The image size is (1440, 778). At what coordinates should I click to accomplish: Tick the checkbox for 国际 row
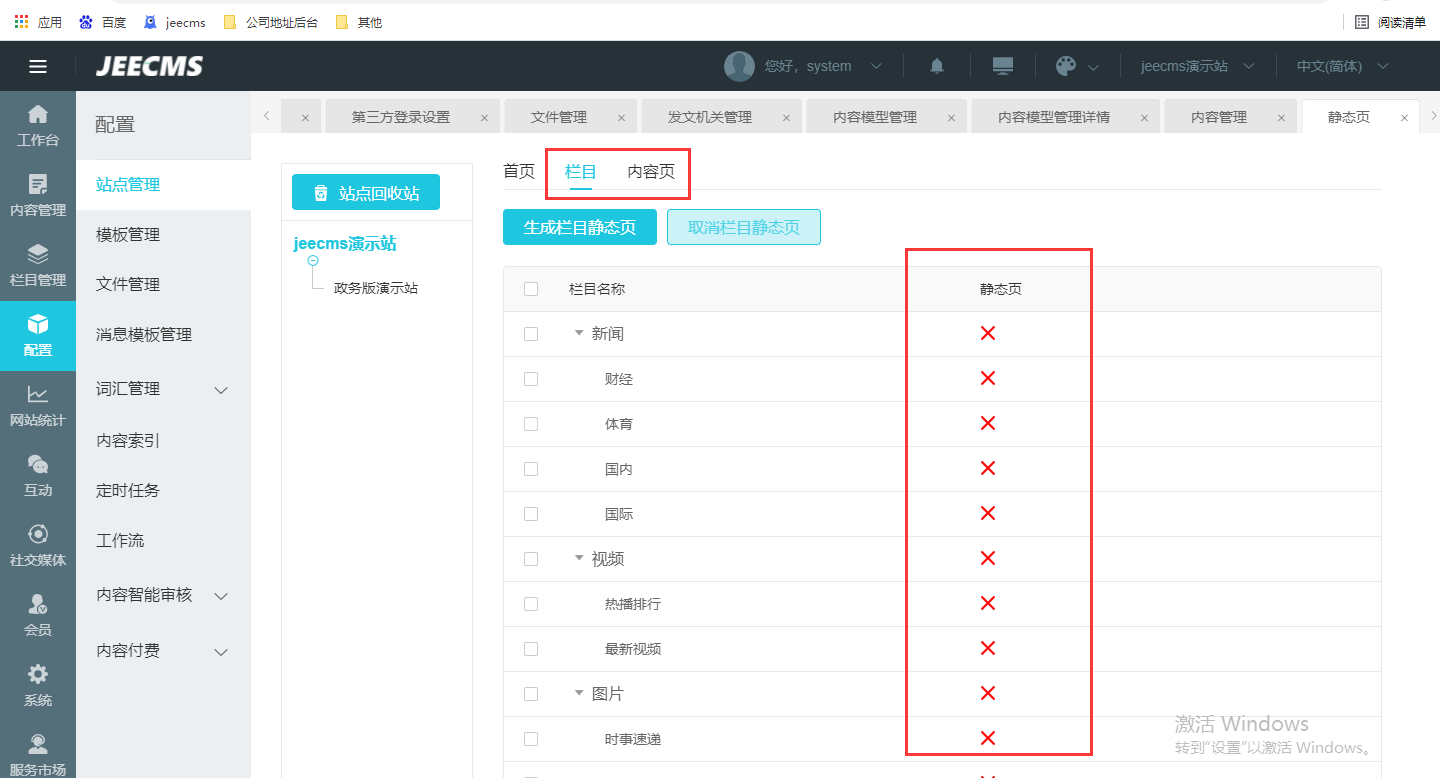(x=531, y=514)
